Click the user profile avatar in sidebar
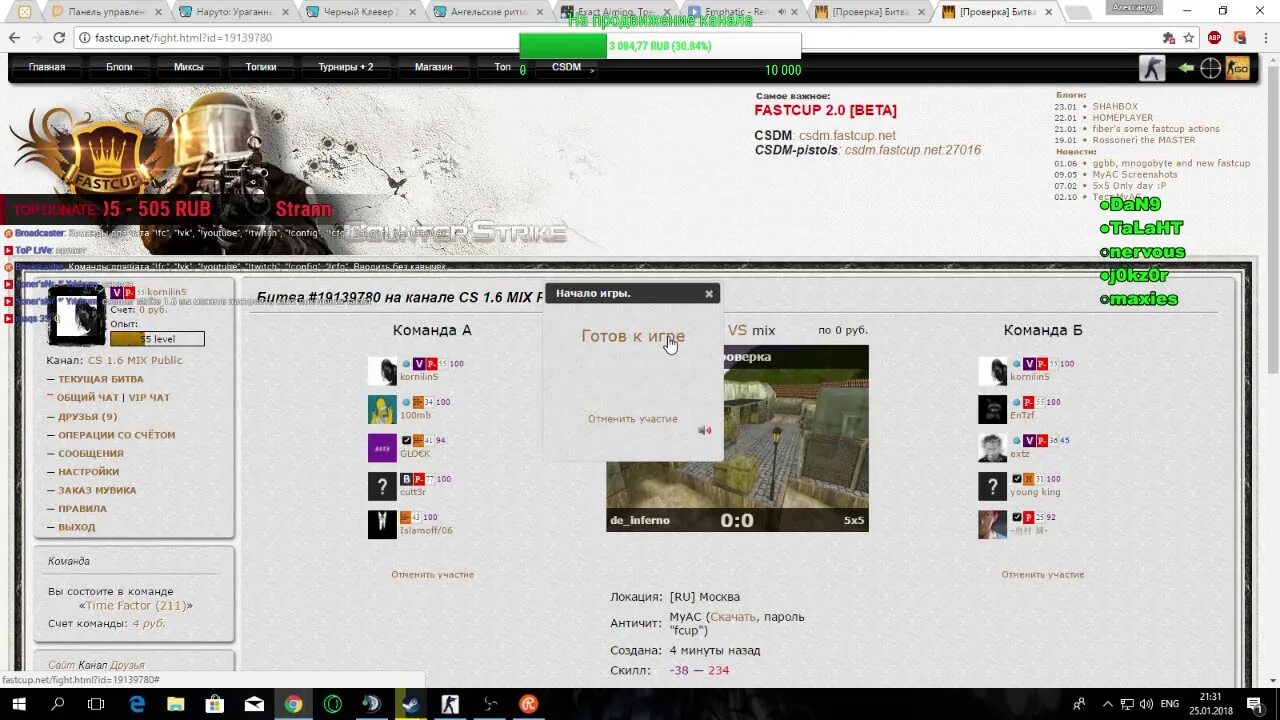This screenshot has height=720, width=1280. point(77,314)
